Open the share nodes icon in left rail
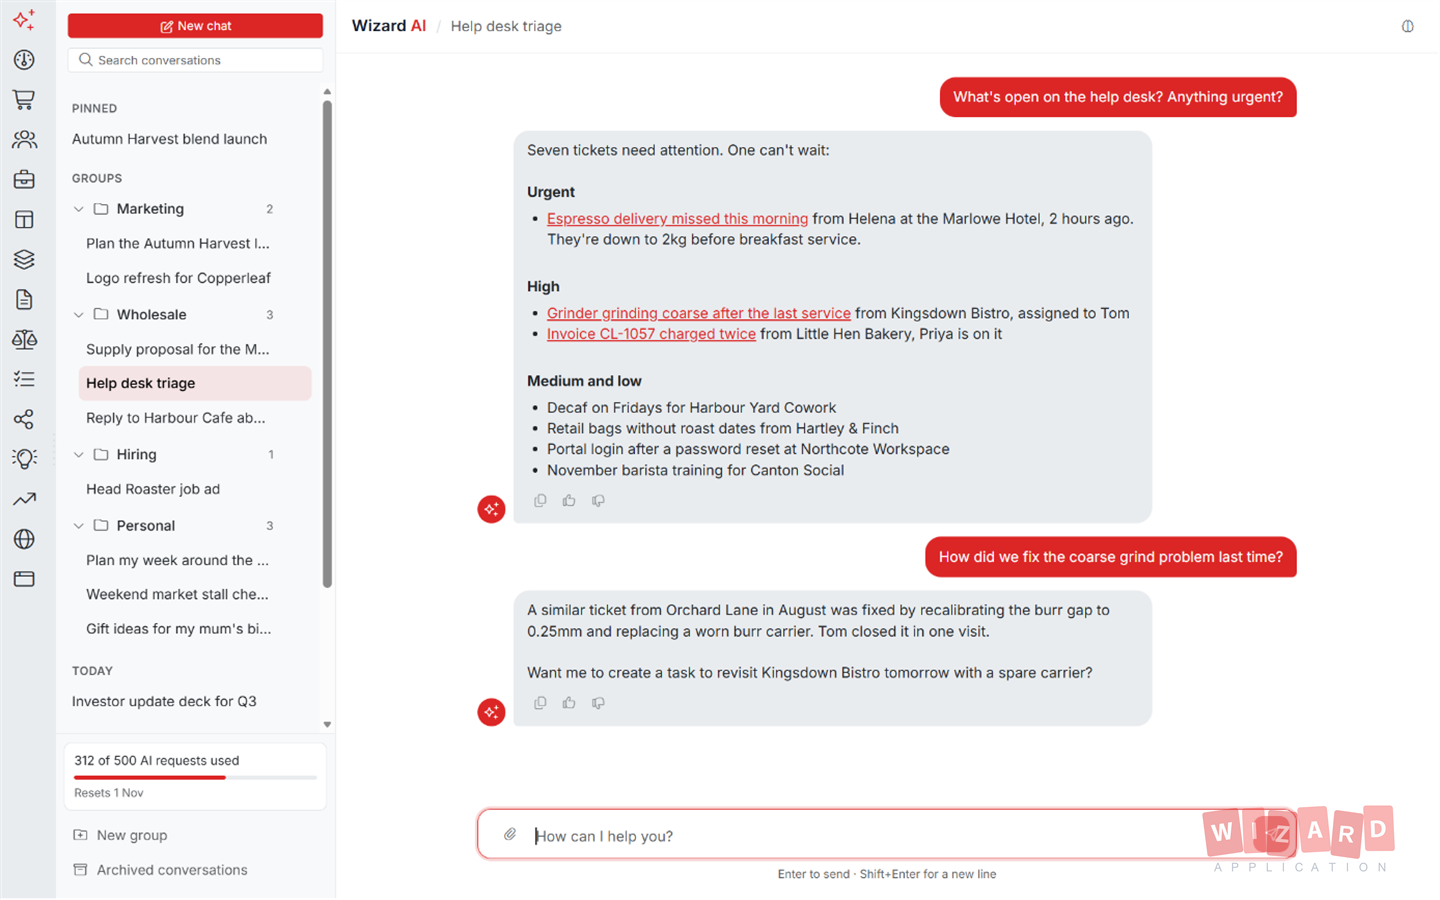The width and height of the screenshot is (1440, 900). (24, 419)
